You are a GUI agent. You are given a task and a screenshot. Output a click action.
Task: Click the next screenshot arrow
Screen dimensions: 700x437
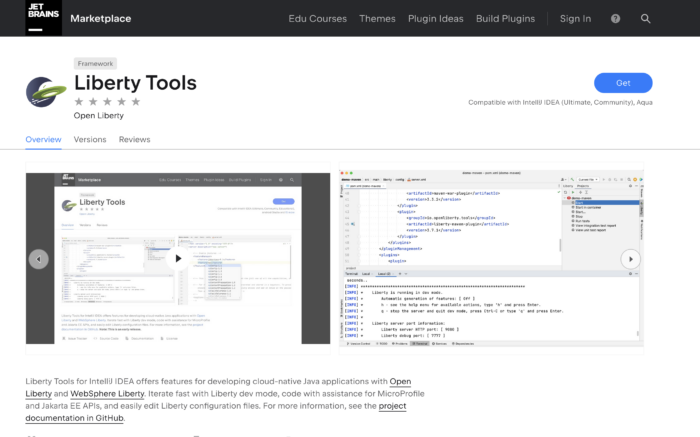tap(630, 259)
